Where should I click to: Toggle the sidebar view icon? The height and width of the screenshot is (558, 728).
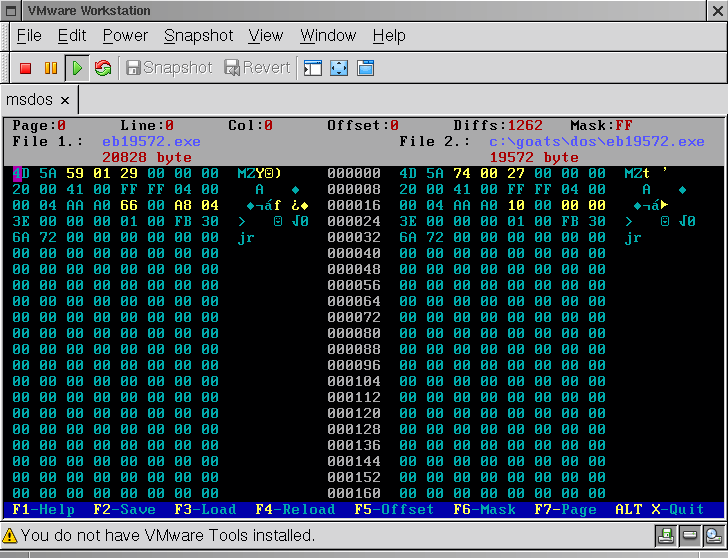313,68
